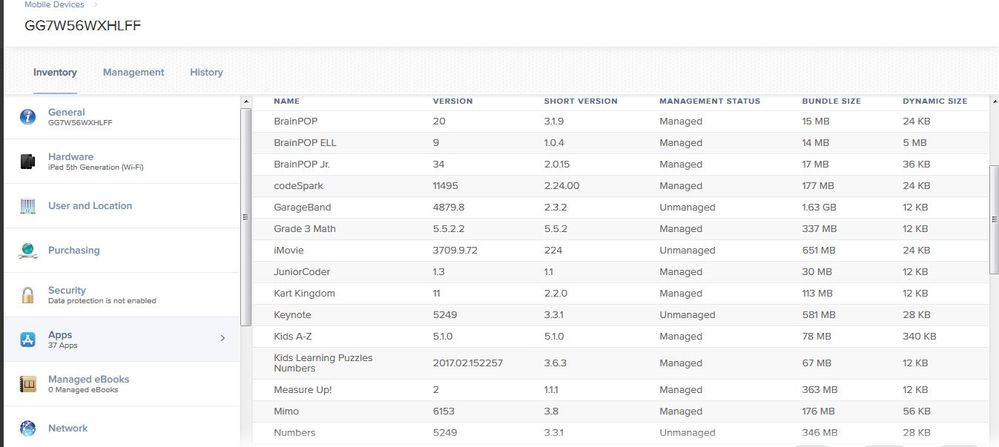Click the table scroll up arrow
Viewport: 999px width, 447px height.
pyautogui.click(x=995, y=101)
